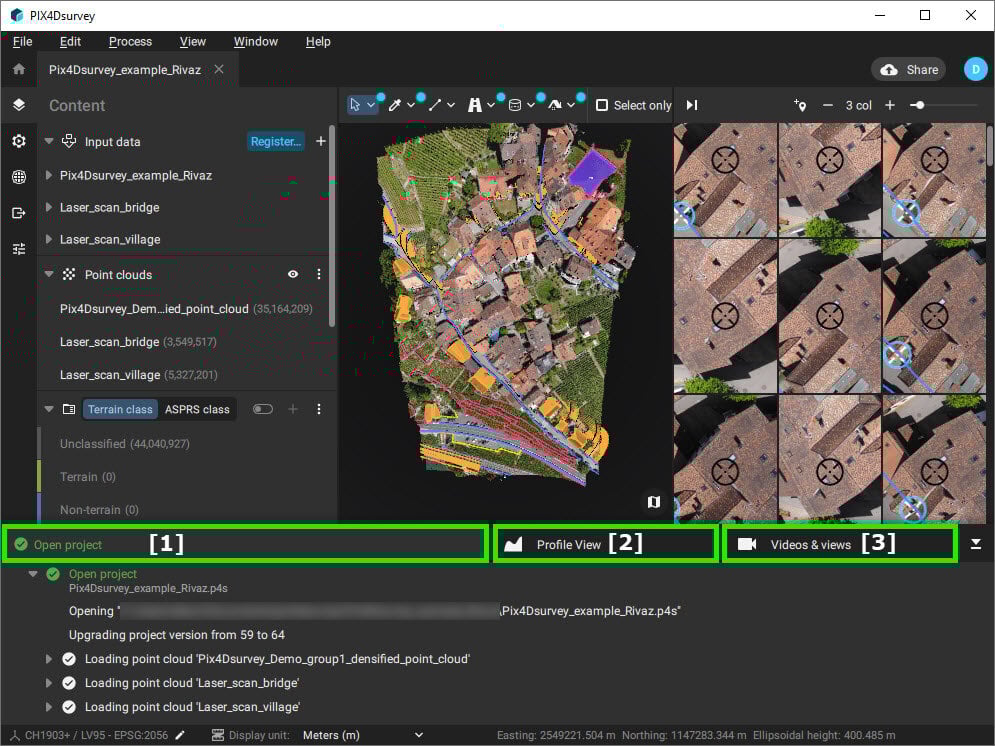Expand the Laser_scan_bridge tree item
995x746 pixels.
coord(49,207)
